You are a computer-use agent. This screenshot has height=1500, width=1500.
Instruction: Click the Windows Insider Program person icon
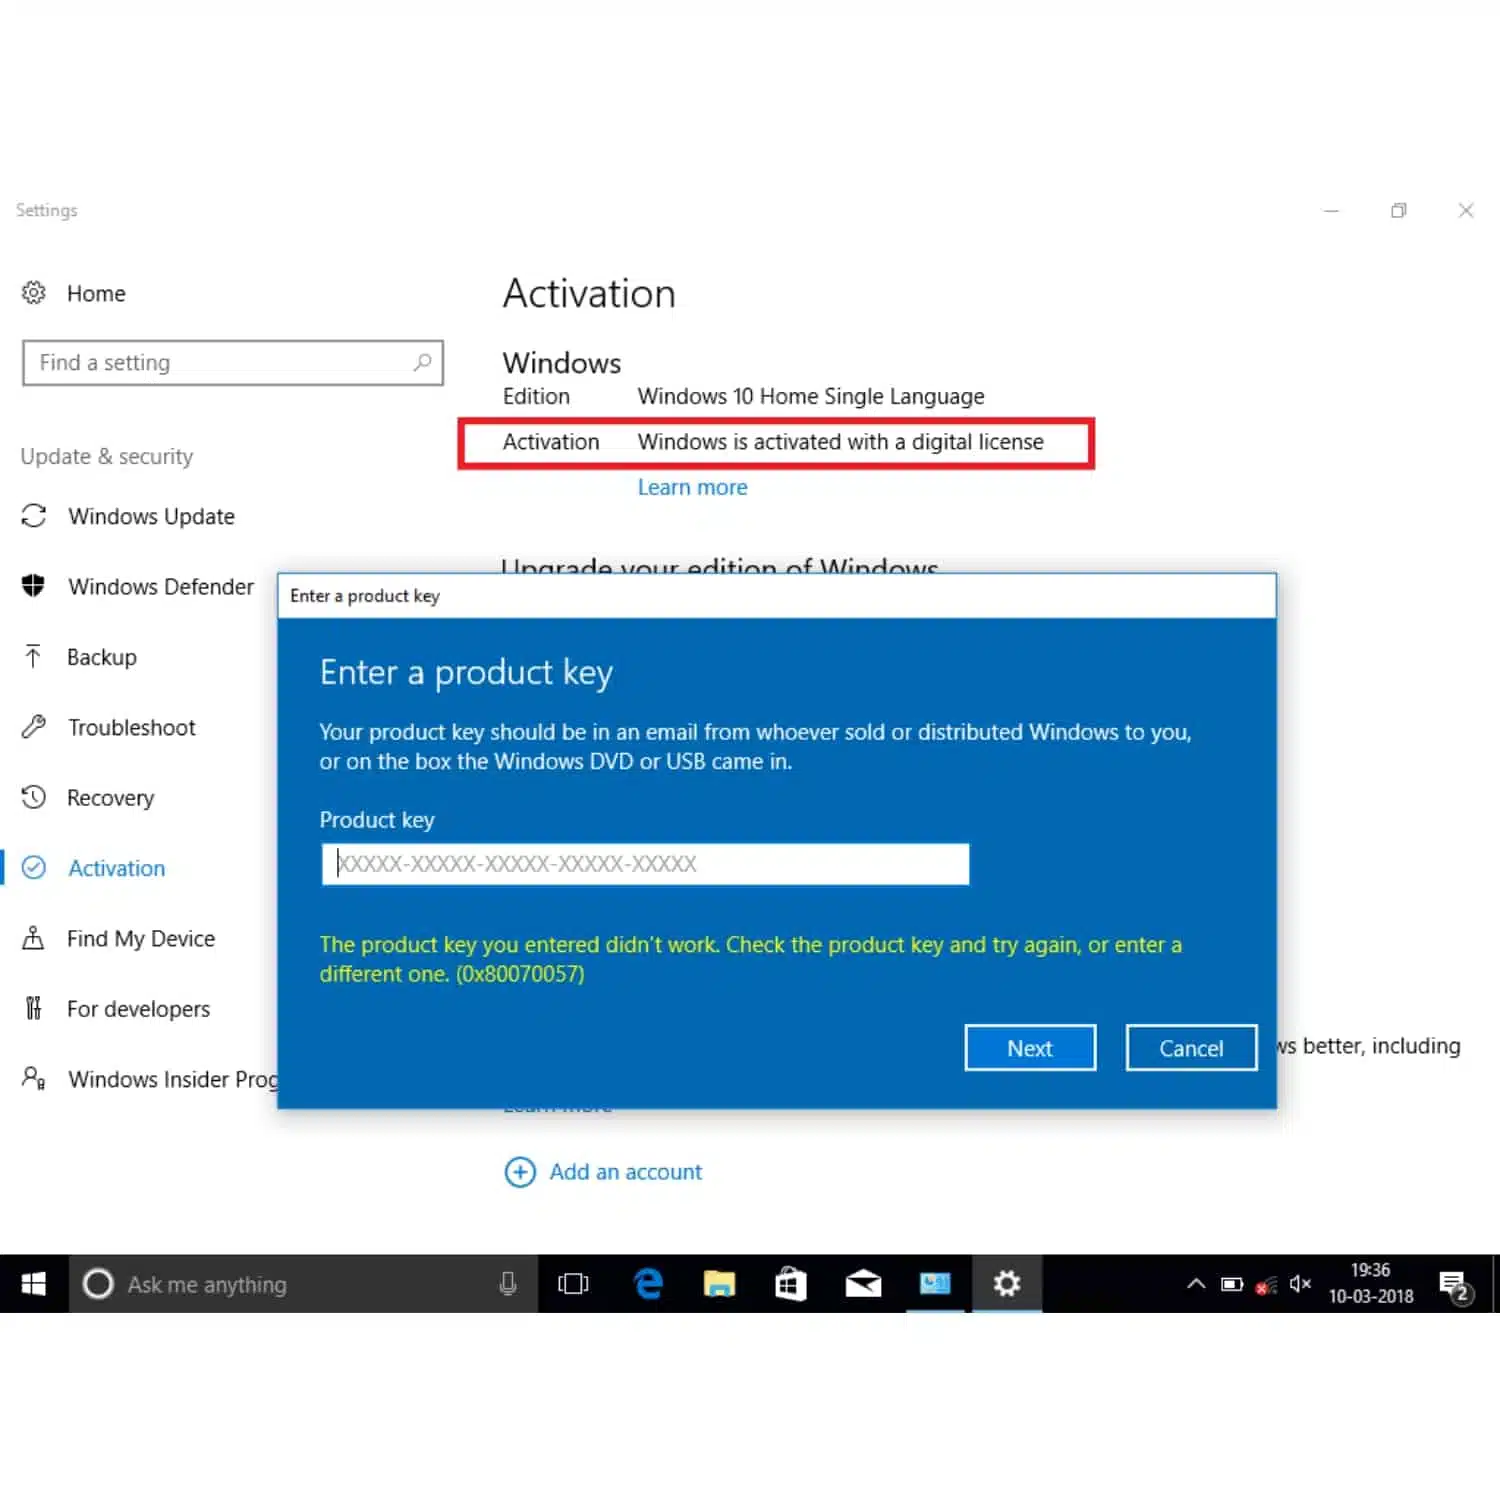tap(34, 1078)
